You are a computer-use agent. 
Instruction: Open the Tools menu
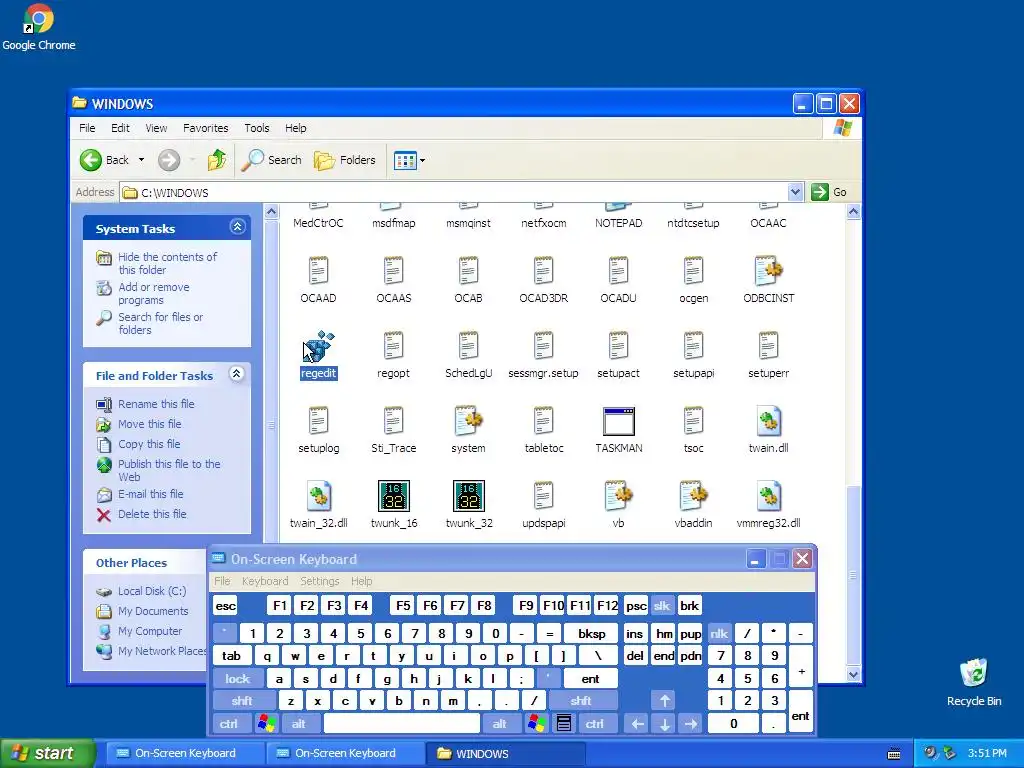coord(257,128)
